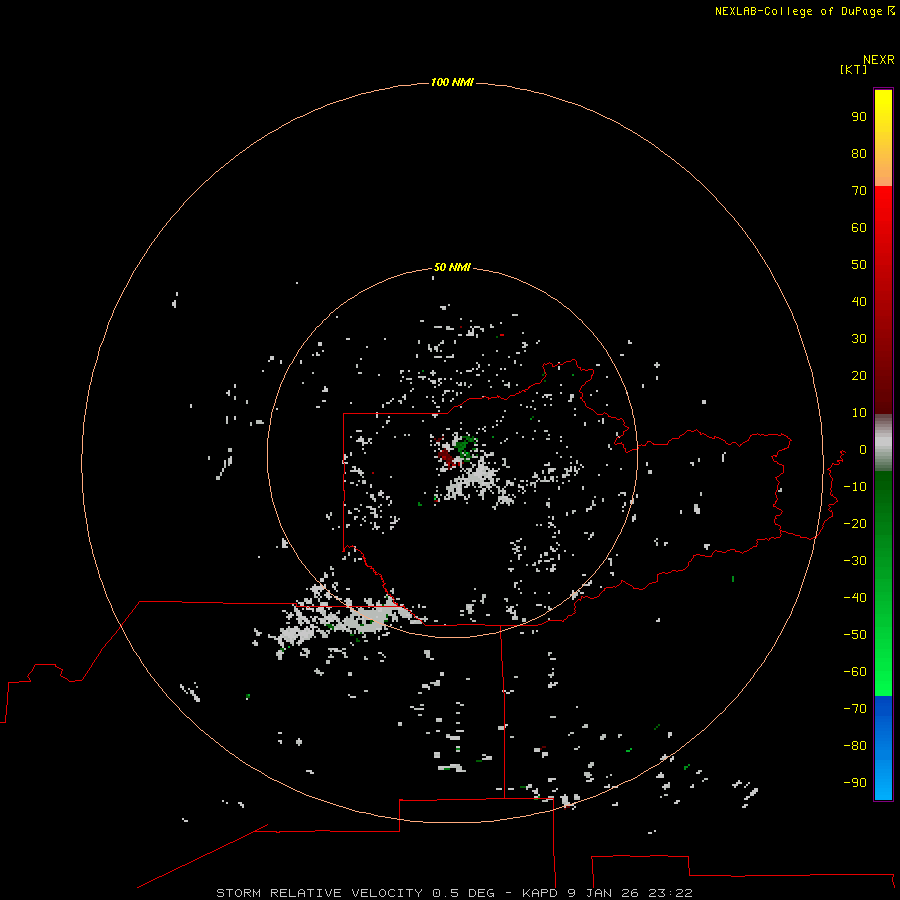Click the positive 70 knot scale label
Viewport: 900px width, 900px height.
point(859,191)
